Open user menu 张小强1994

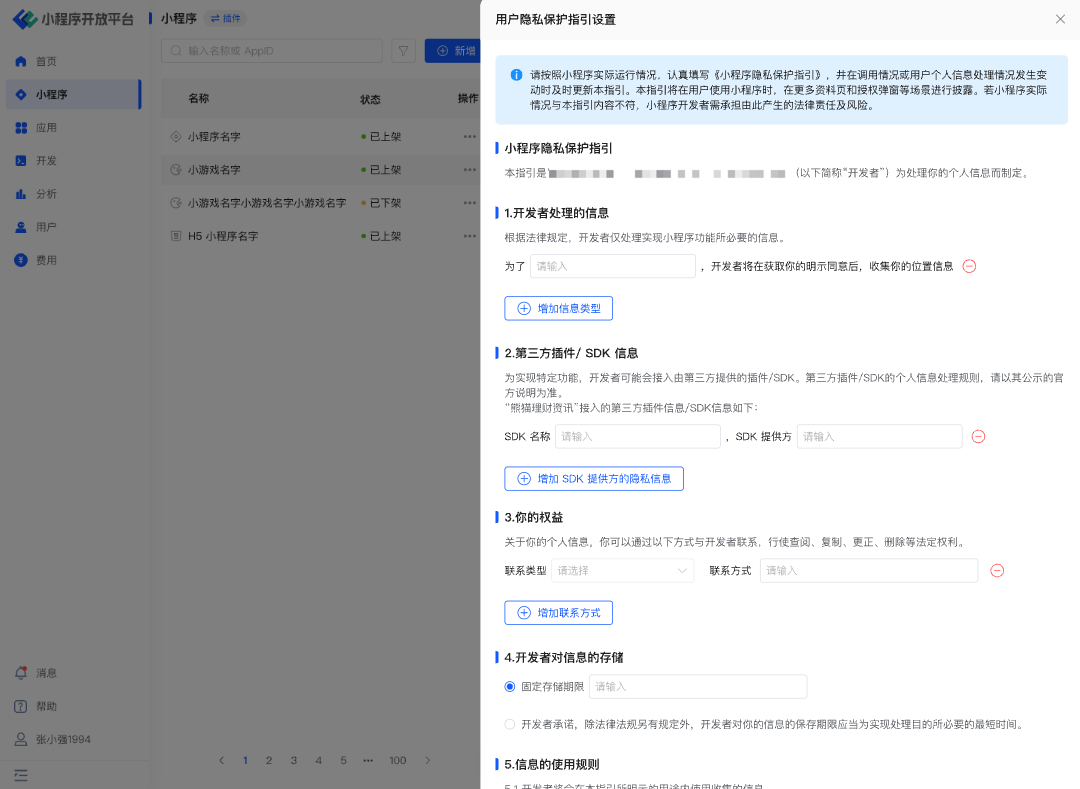coord(62,740)
